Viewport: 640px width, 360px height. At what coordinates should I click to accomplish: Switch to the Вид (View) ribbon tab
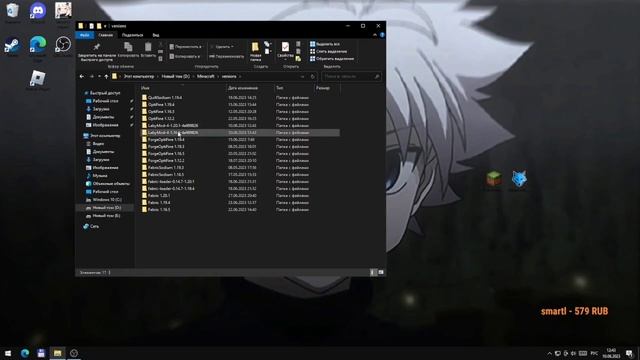tap(156, 35)
